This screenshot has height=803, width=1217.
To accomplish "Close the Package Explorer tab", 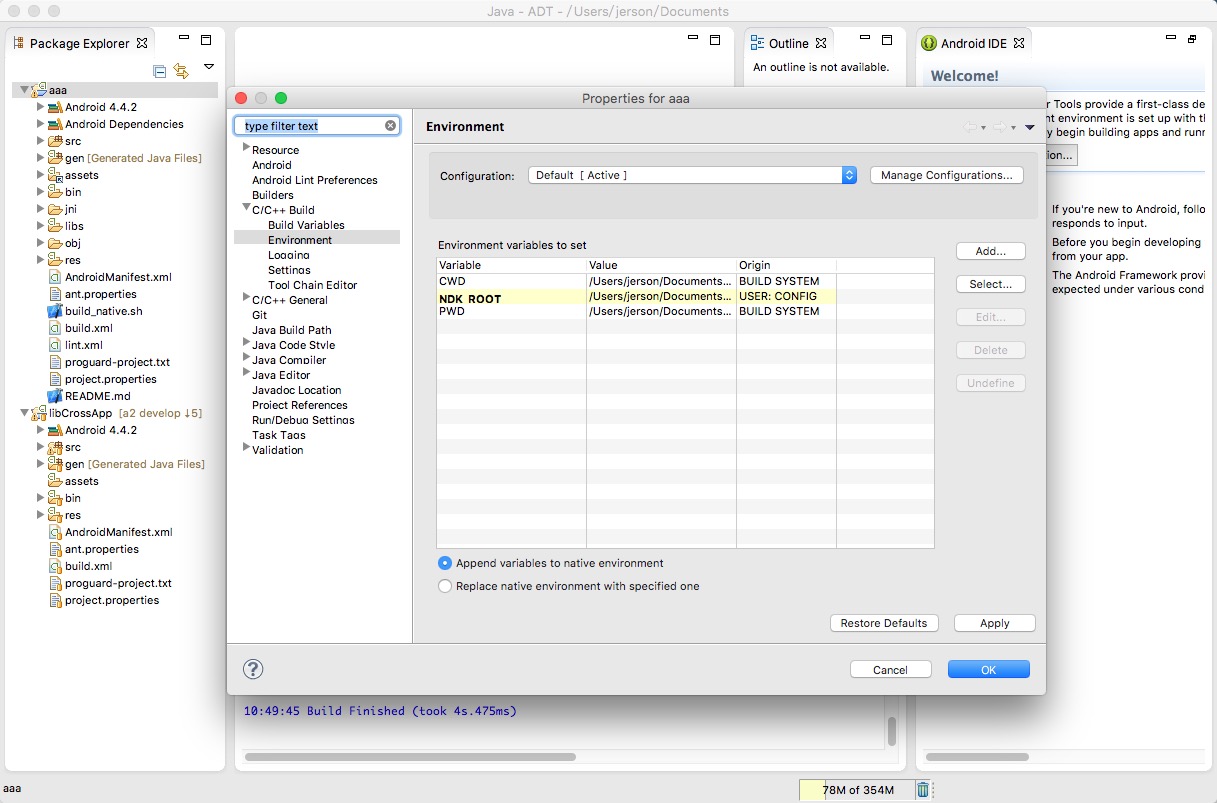I will [x=142, y=43].
